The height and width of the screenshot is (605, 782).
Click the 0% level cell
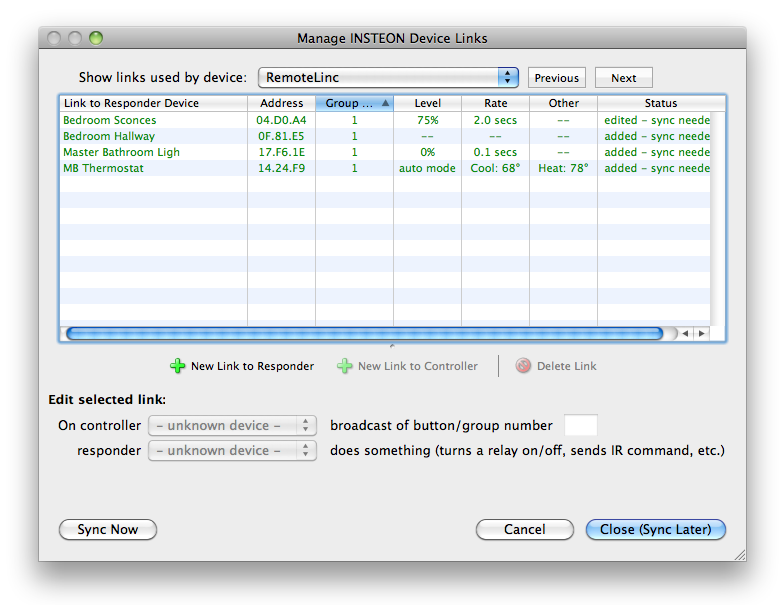tap(427, 152)
